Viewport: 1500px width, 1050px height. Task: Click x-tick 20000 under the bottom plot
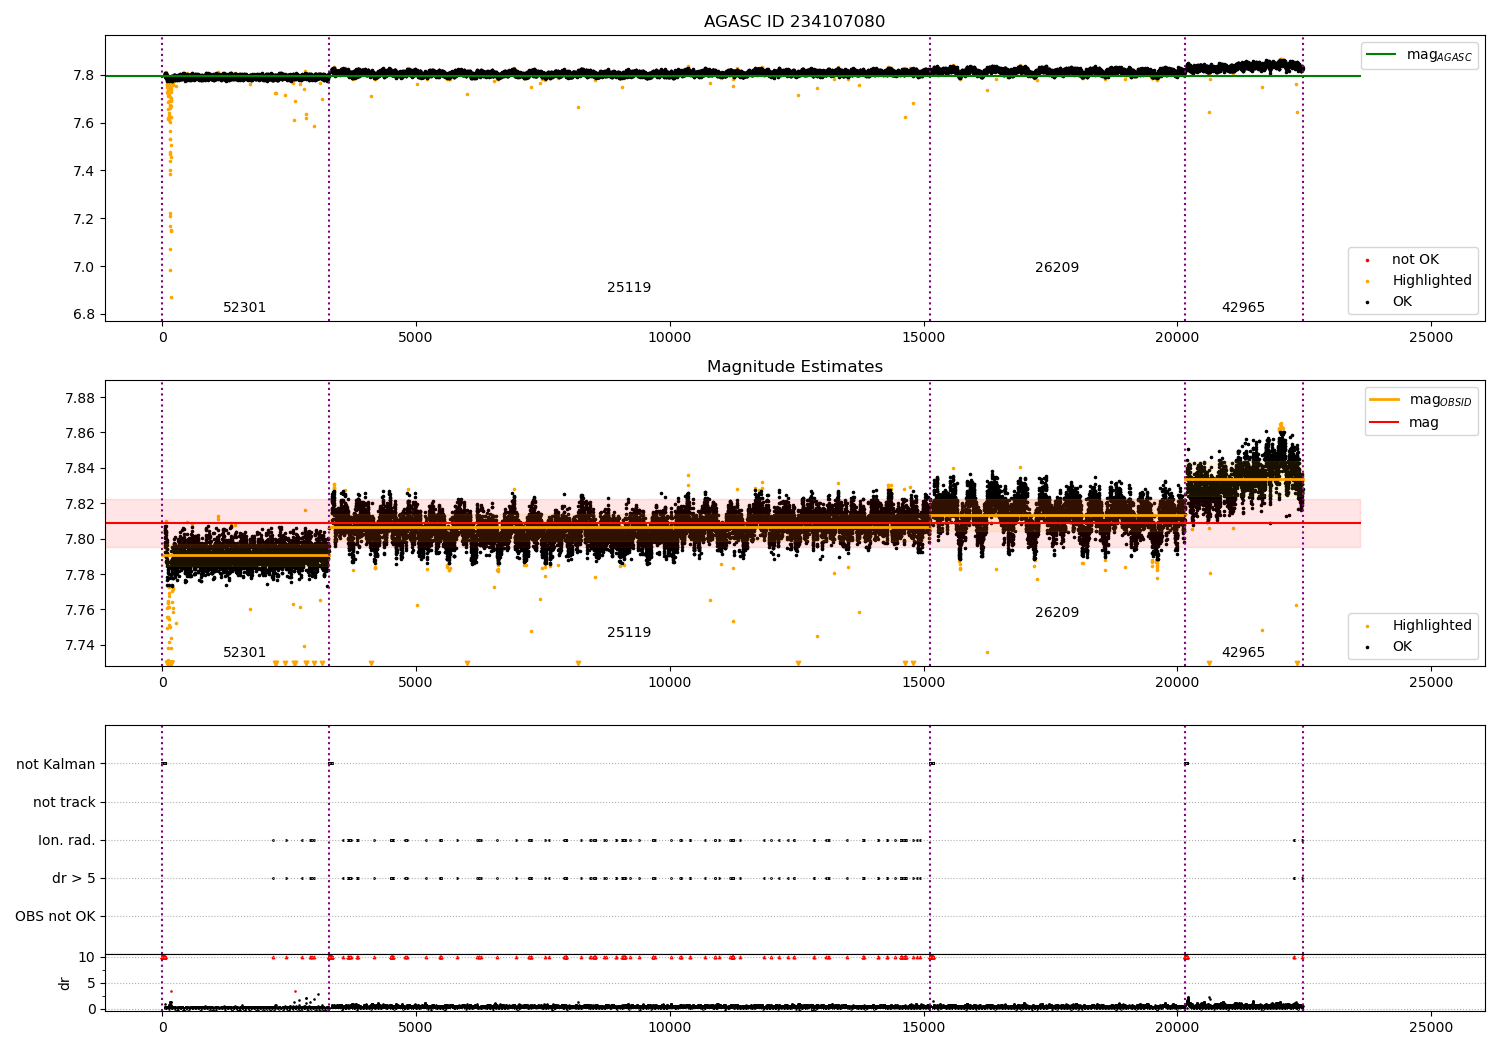(1177, 1028)
